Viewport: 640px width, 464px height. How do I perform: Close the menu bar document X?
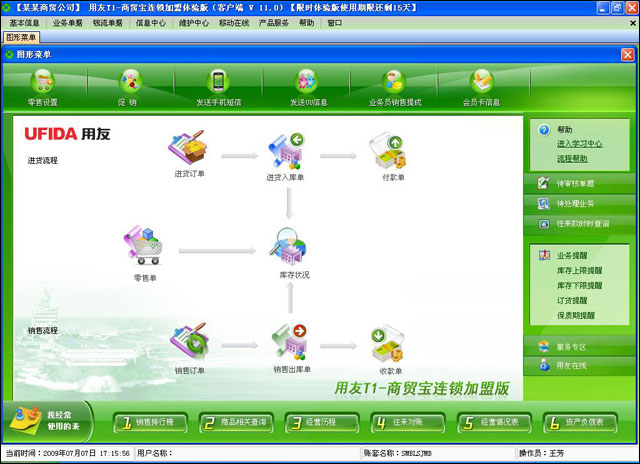coord(633,23)
